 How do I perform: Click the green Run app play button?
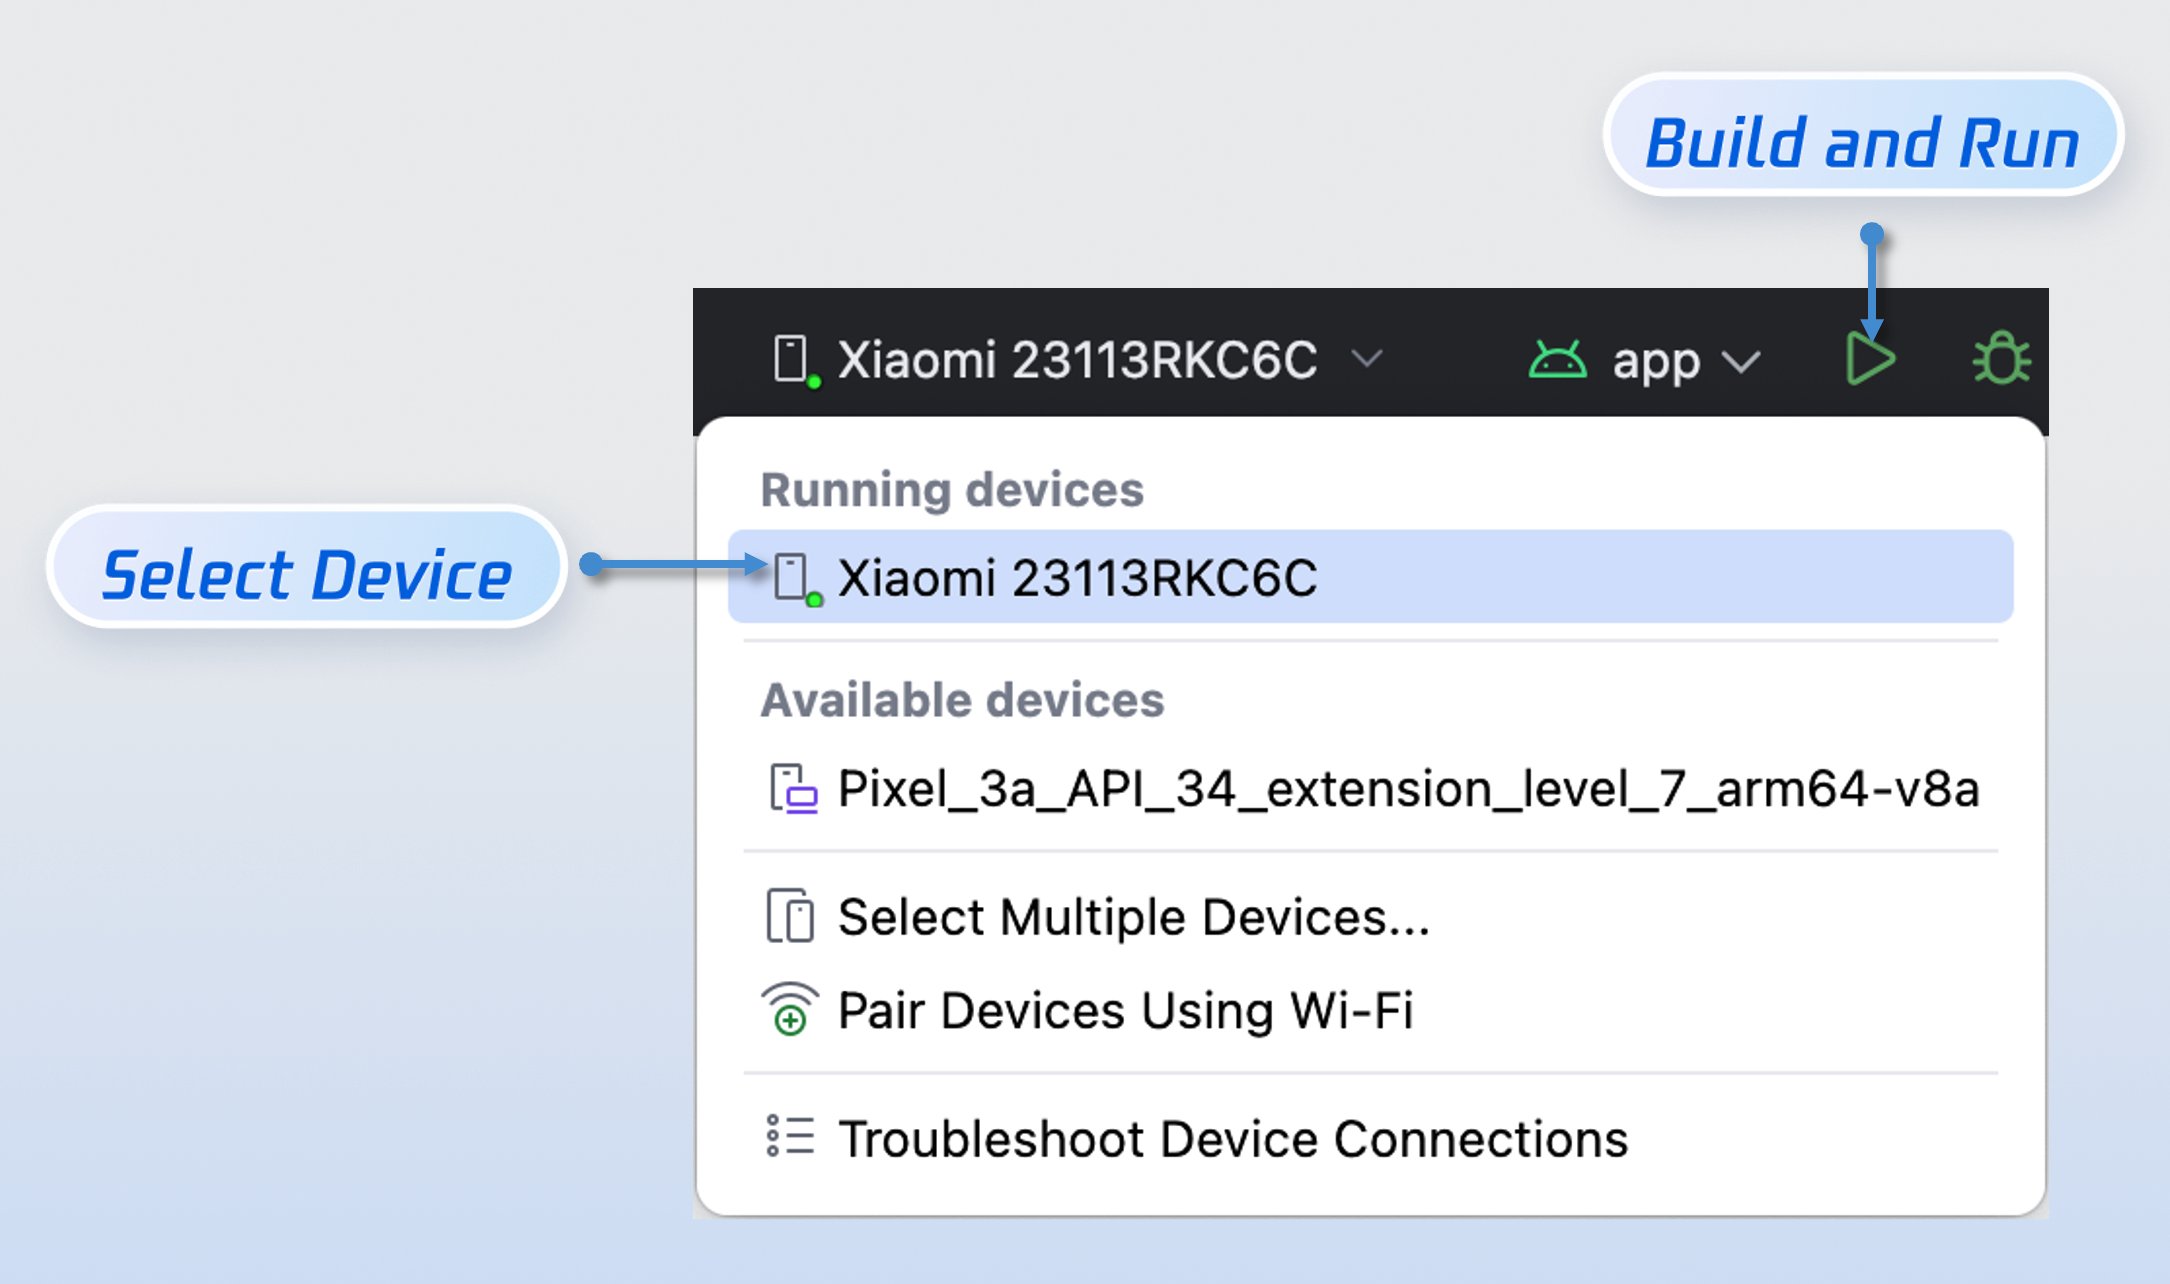click(1870, 359)
